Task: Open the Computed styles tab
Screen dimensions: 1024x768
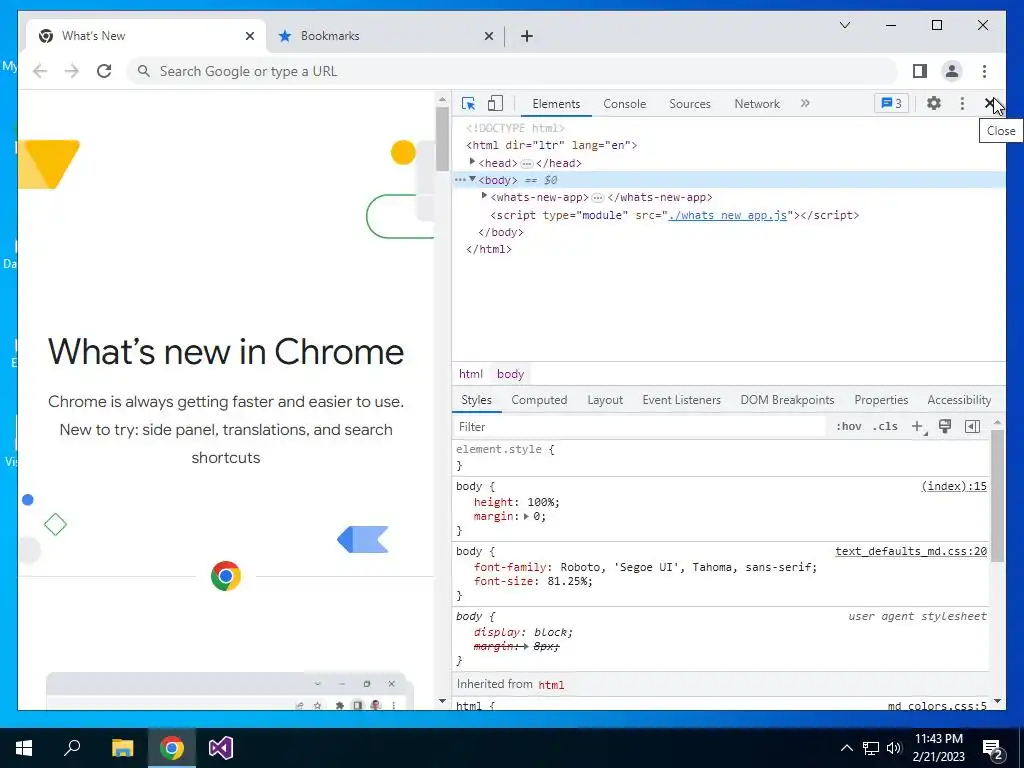Action: tap(539, 400)
